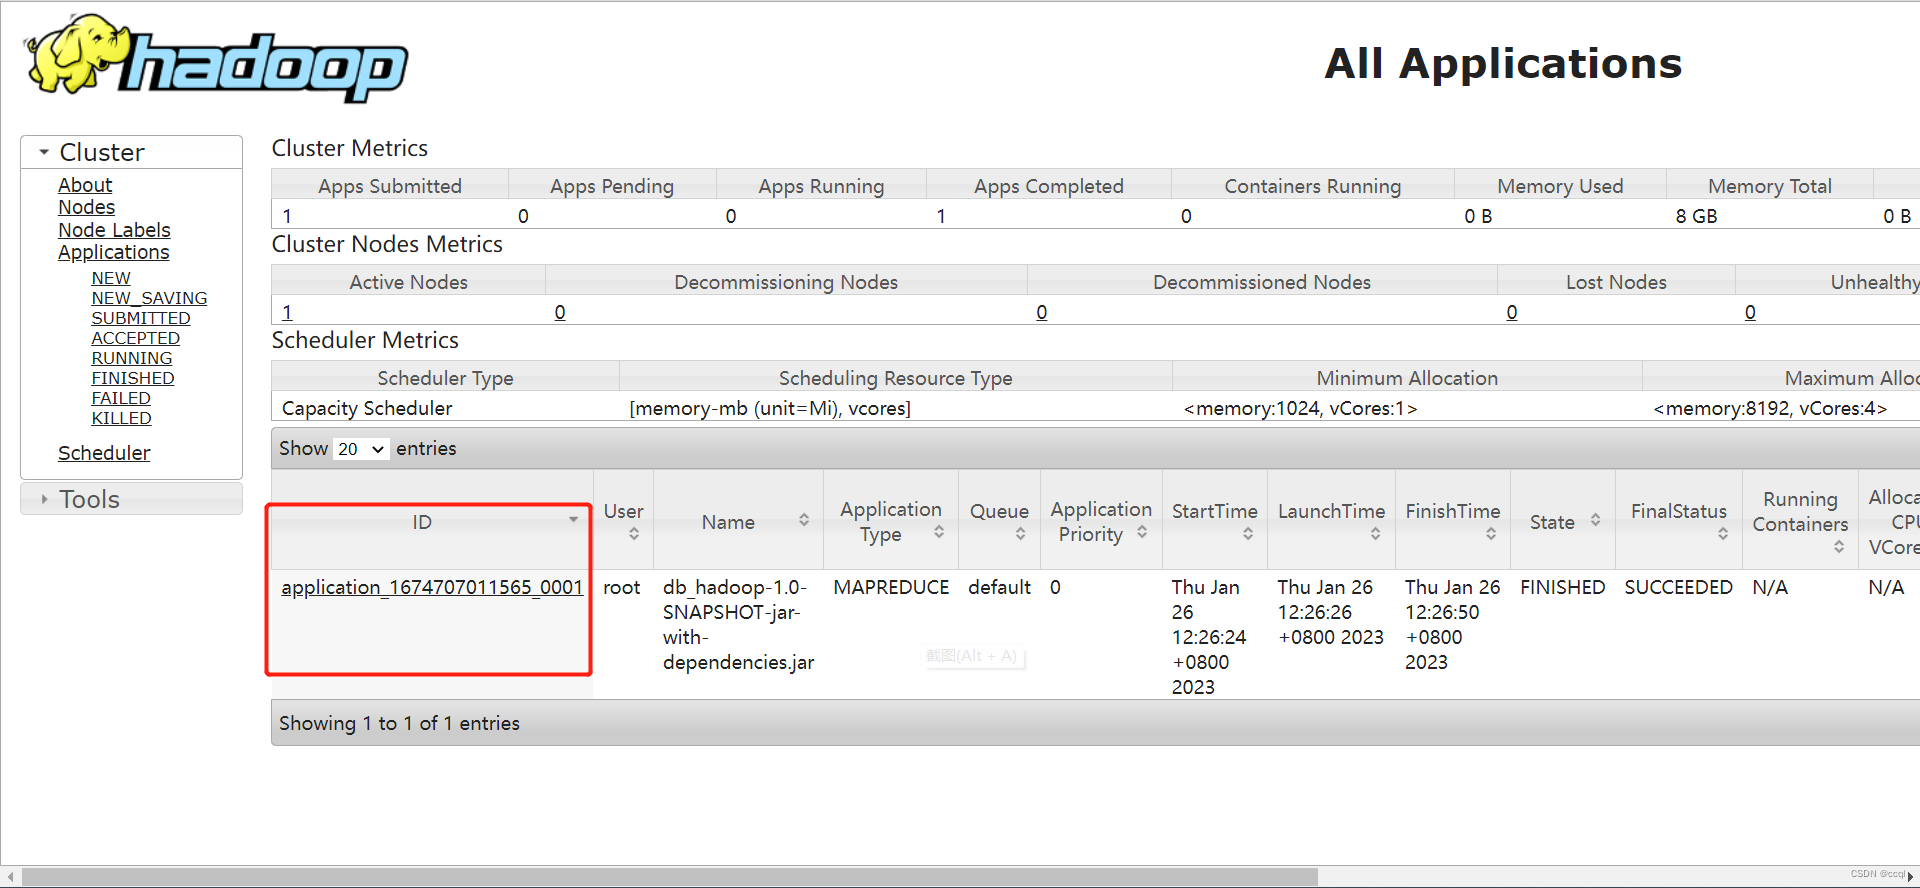The width and height of the screenshot is (1920, 888).
Task: Open the Show entries count dropdown
Action: (x=361, y=449)
